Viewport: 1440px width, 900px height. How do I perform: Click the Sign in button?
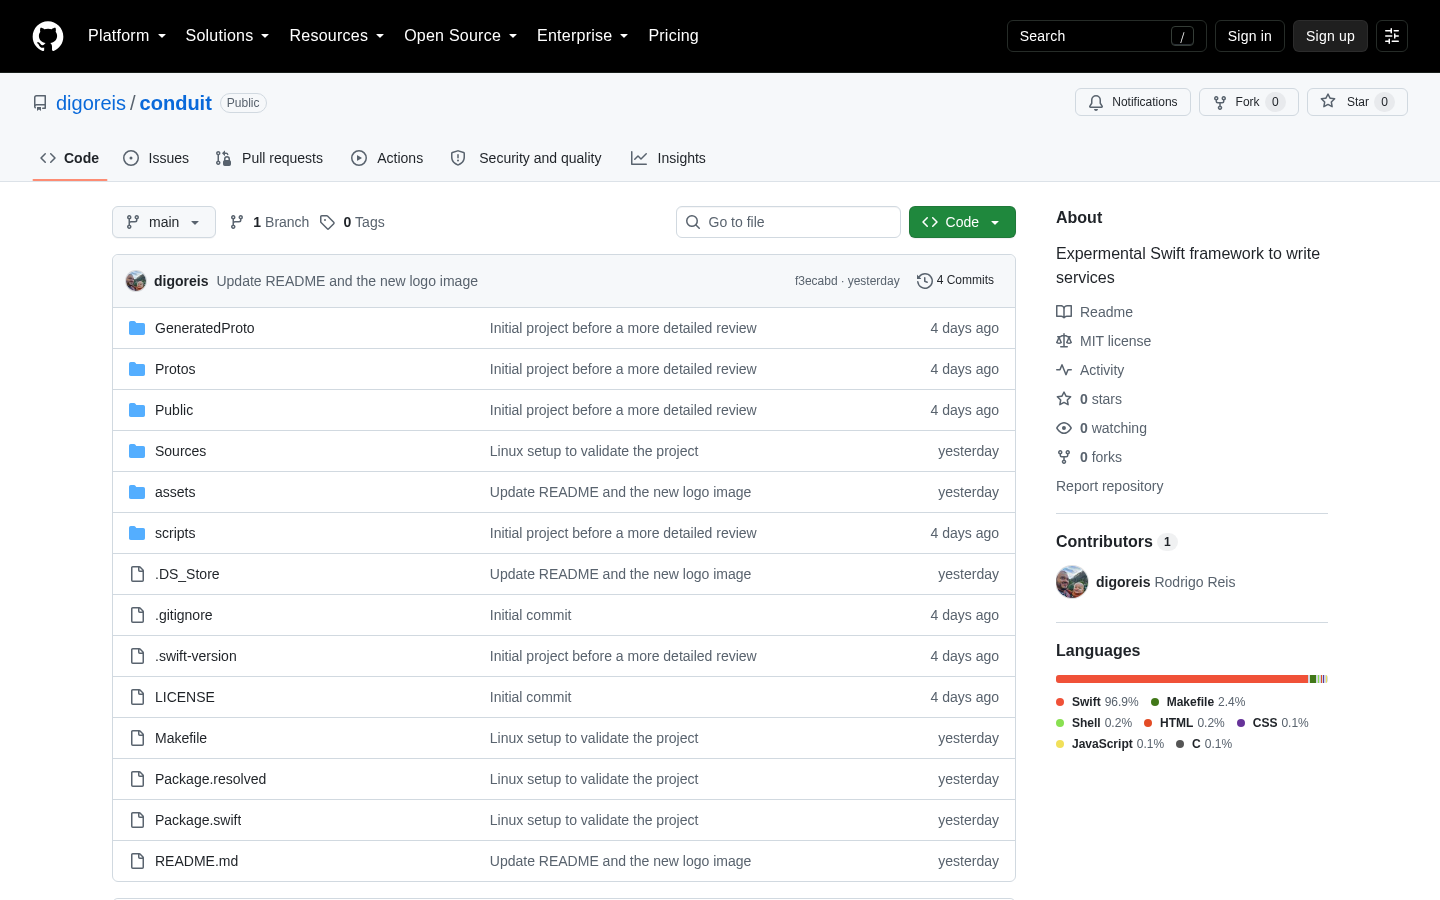click(x=1250, y=36)
